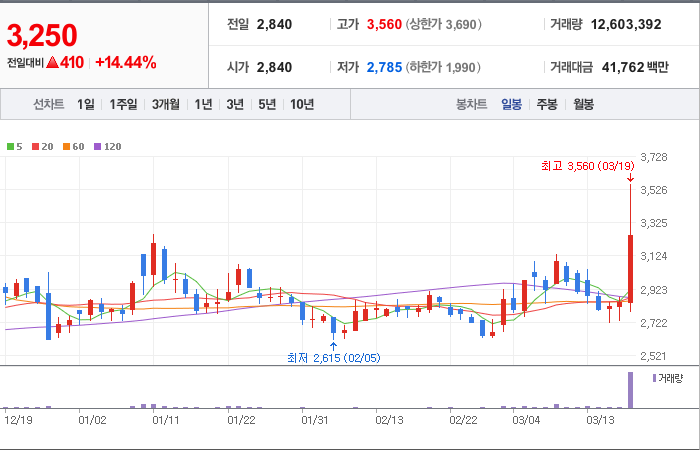
Task: Click the tall 03/19 volume bar
Action: point(630,390)
